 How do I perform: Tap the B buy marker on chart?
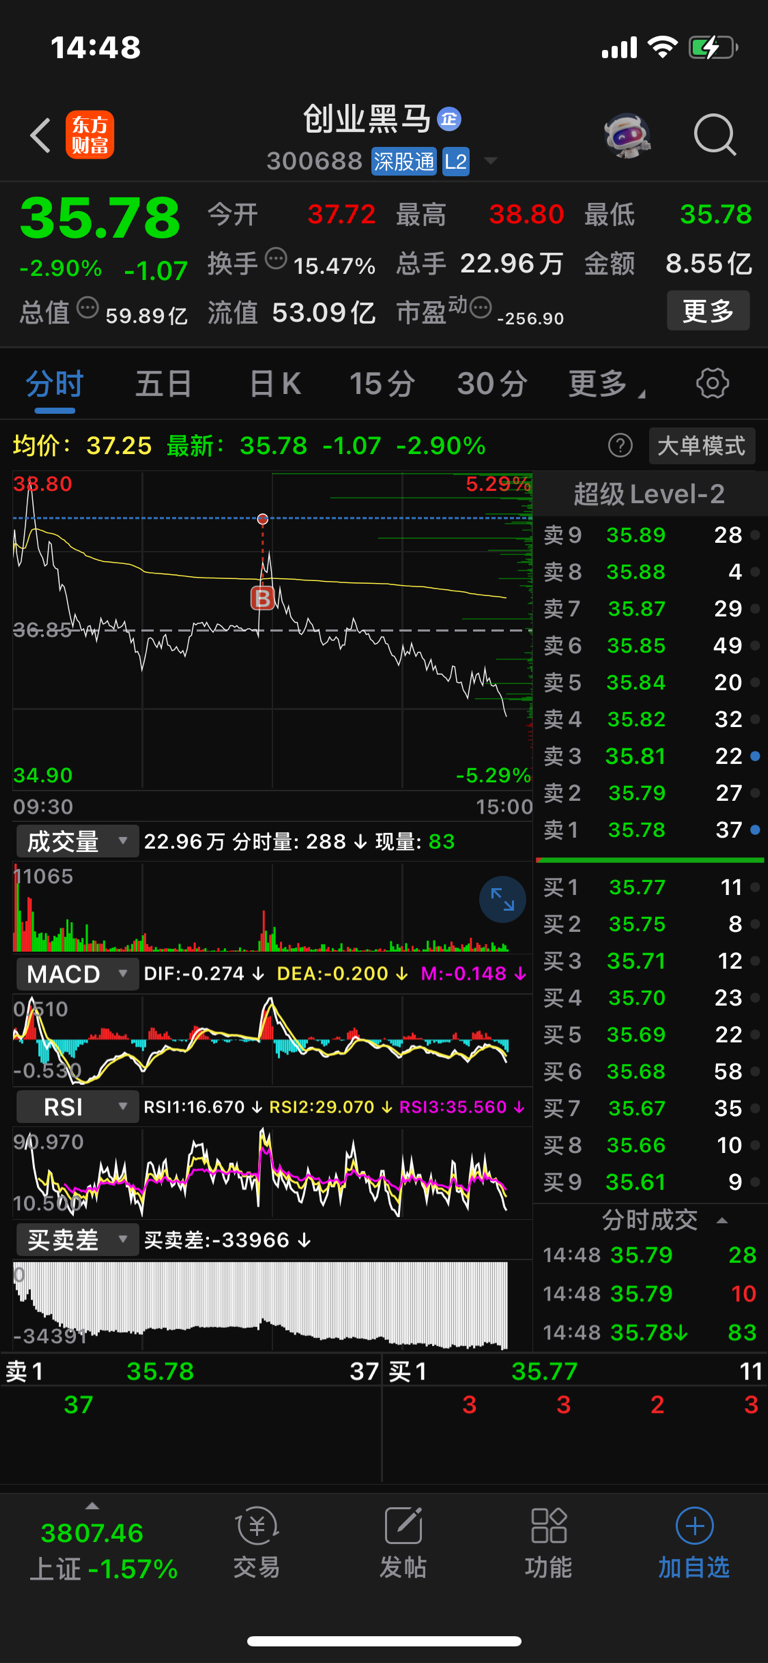tap(262, 598)
